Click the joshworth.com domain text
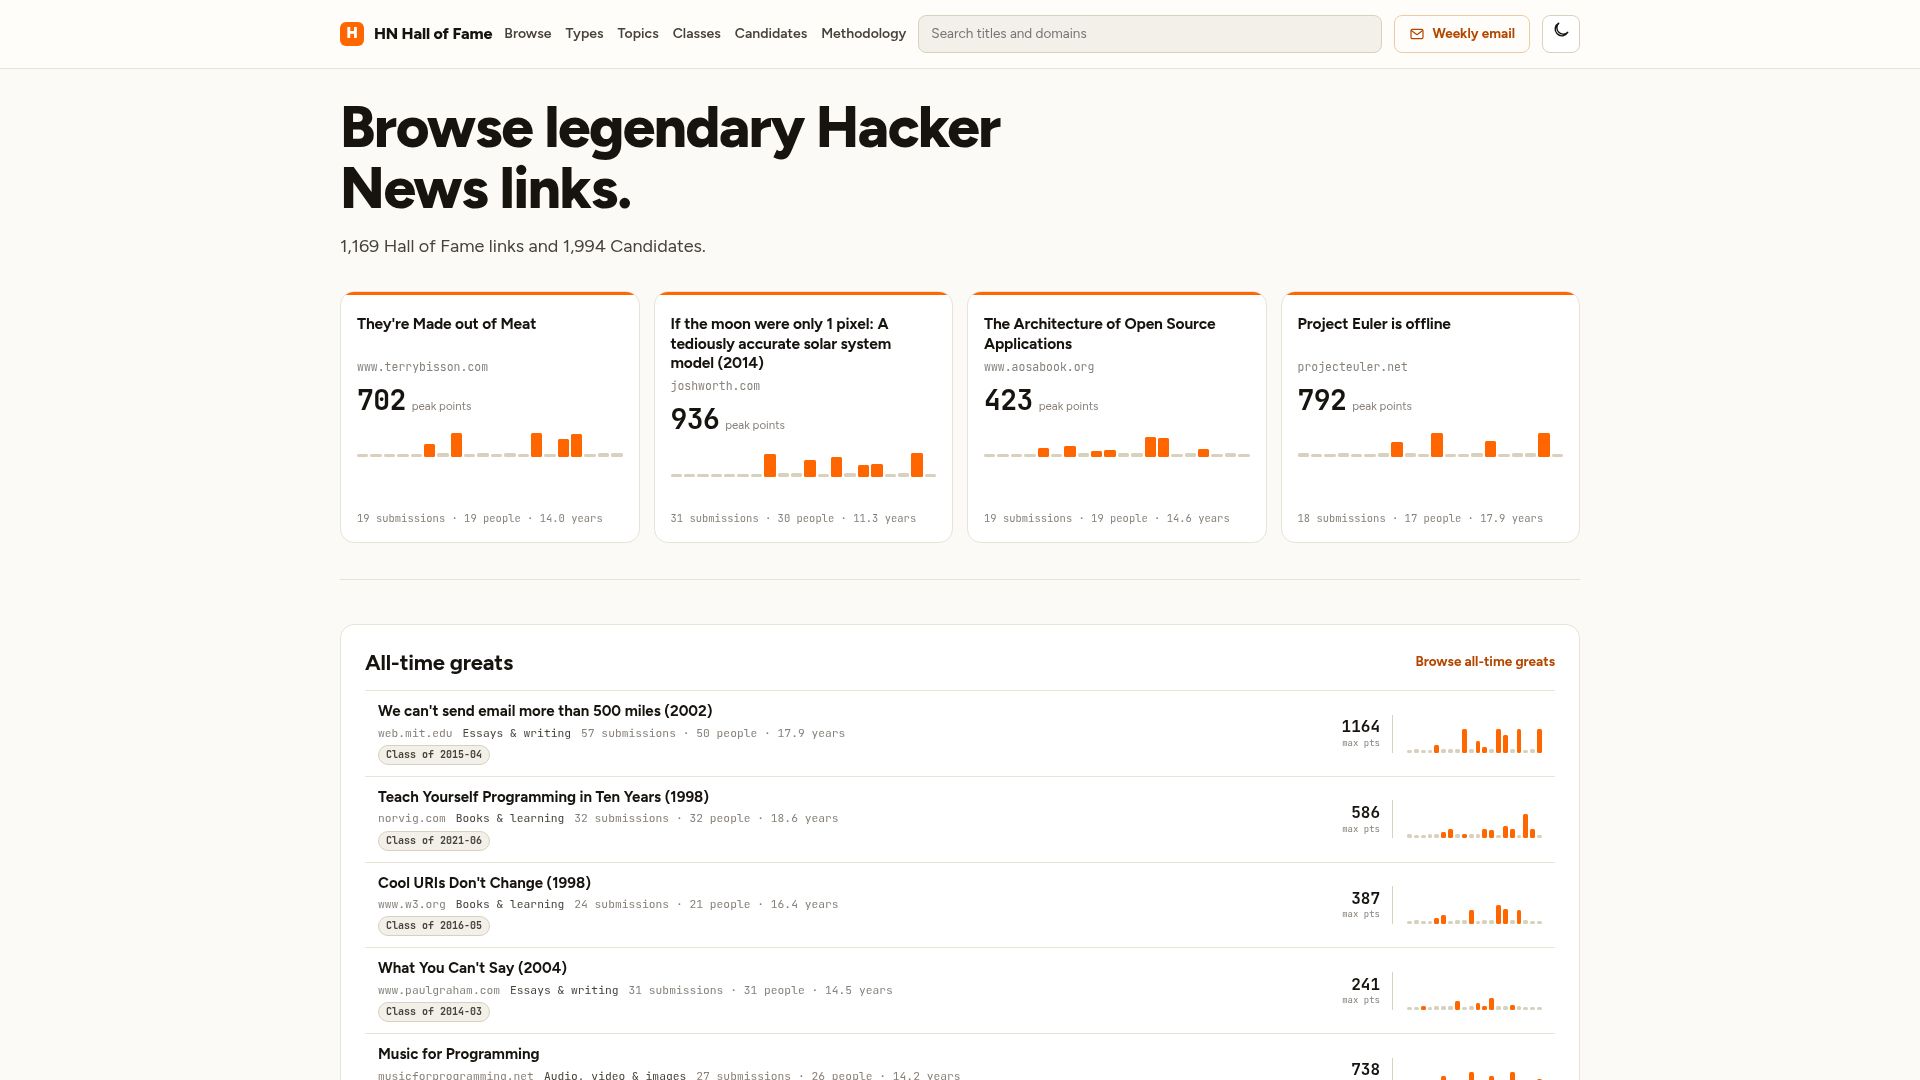The width and height of the screenshot is (1920, 1080). (x=715, y=386)
